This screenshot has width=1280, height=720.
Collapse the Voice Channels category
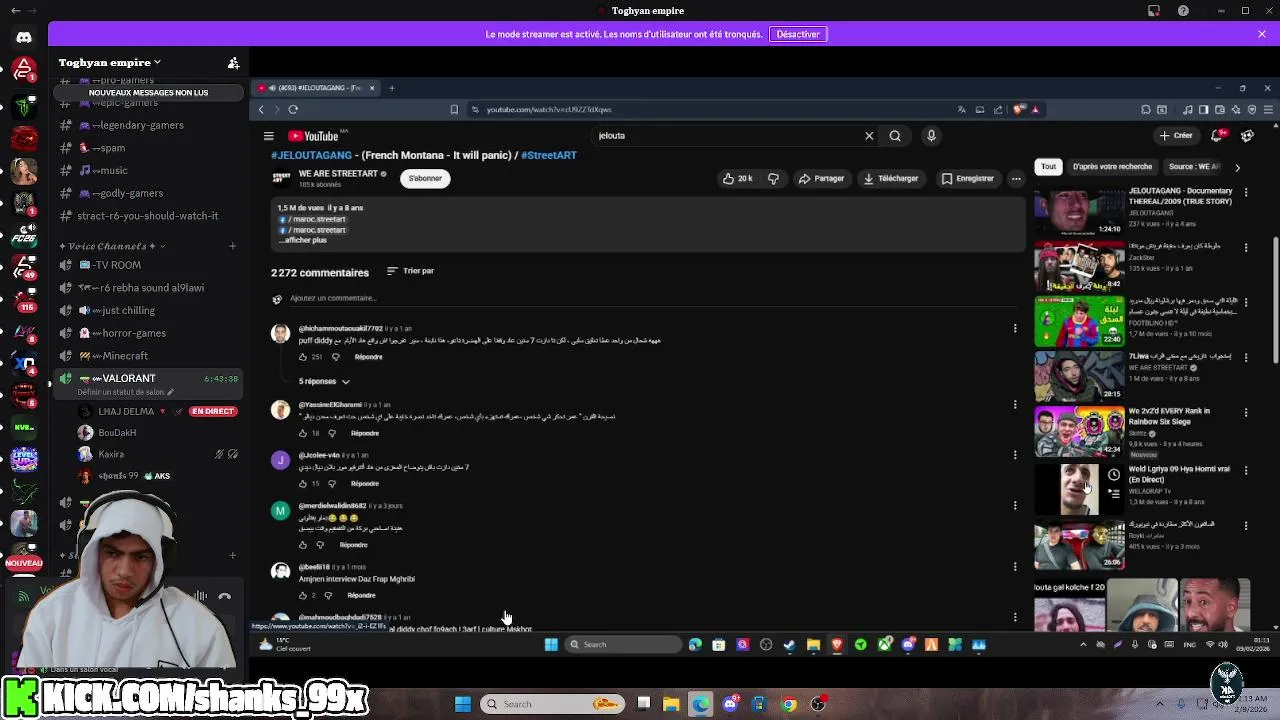[x=110, y=246]
